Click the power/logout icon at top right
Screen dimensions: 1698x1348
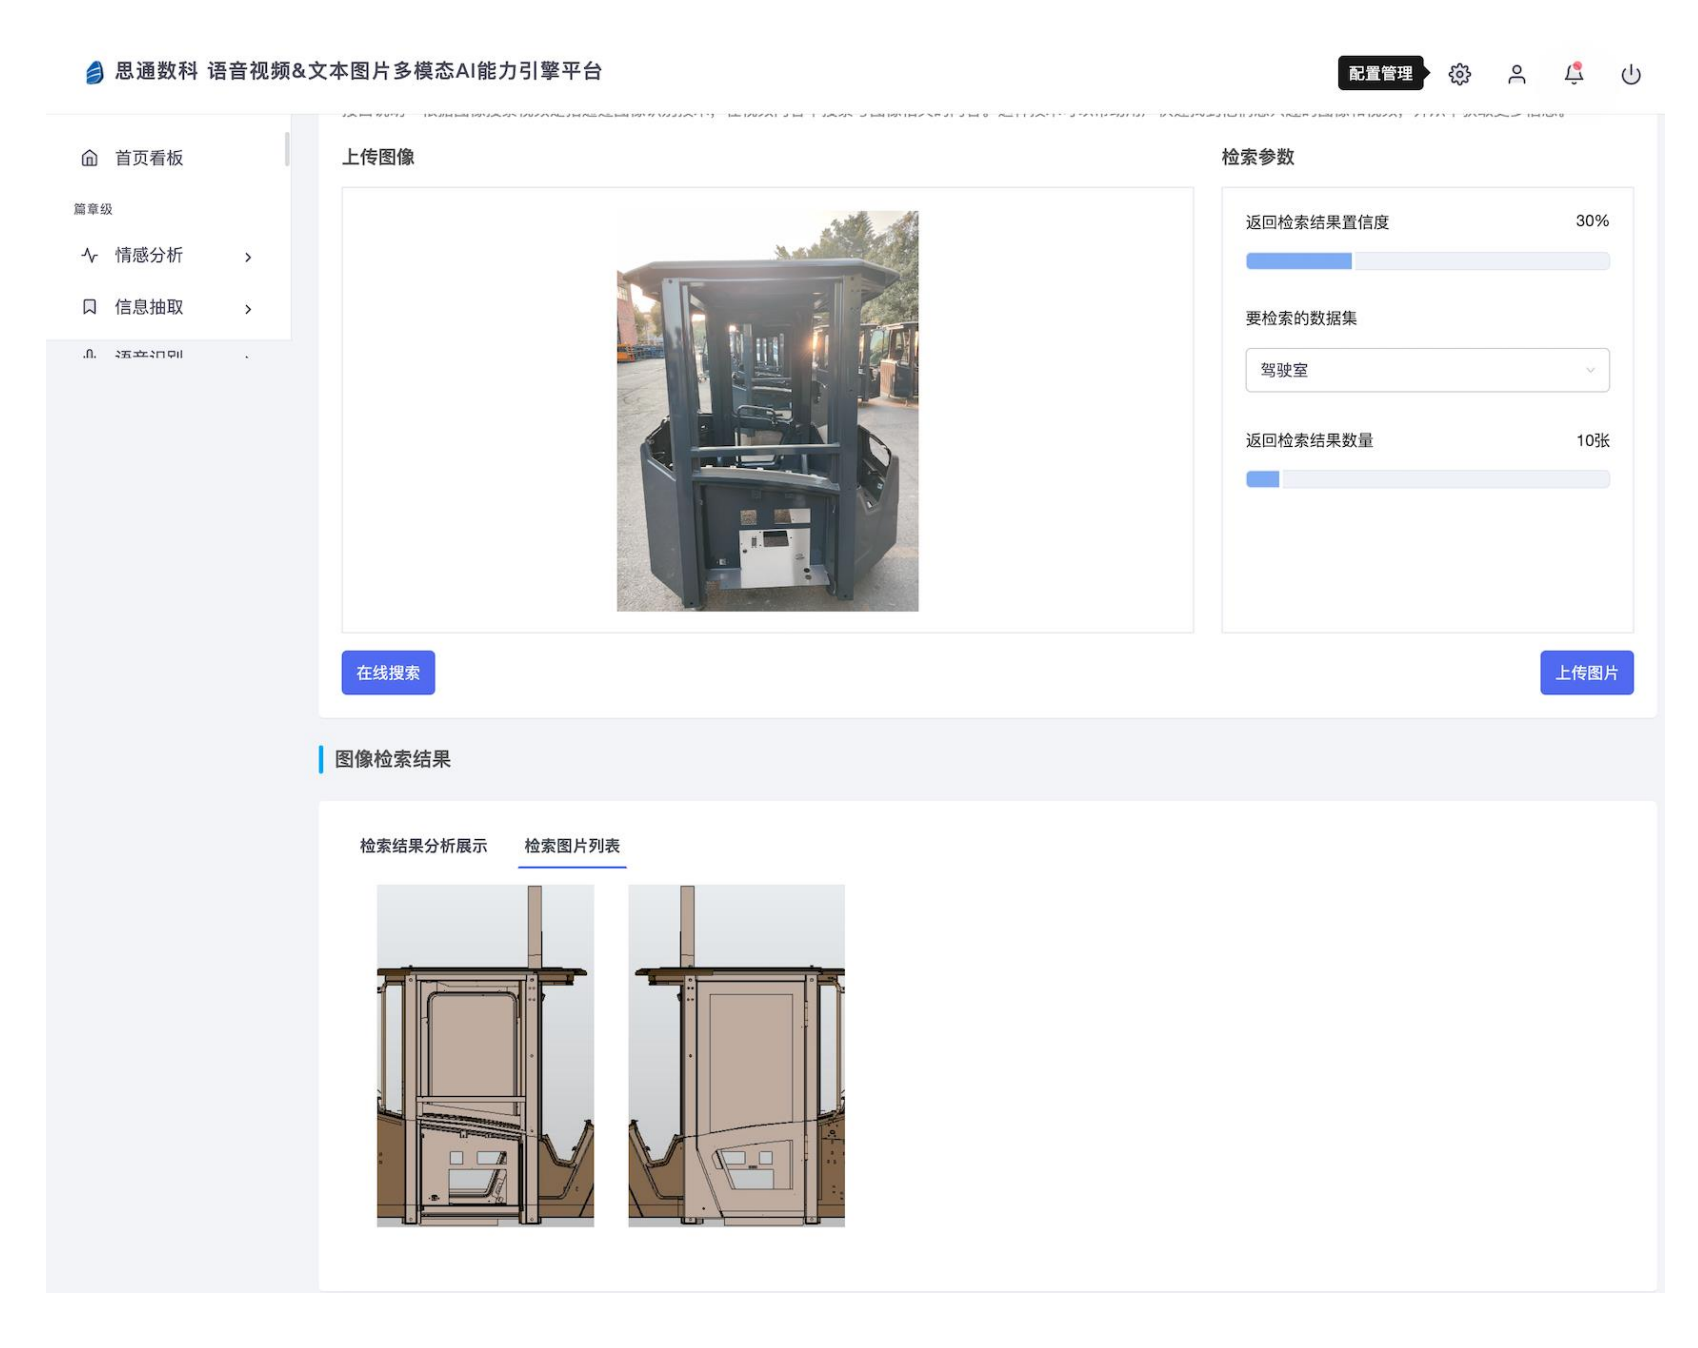[1631, 74]
